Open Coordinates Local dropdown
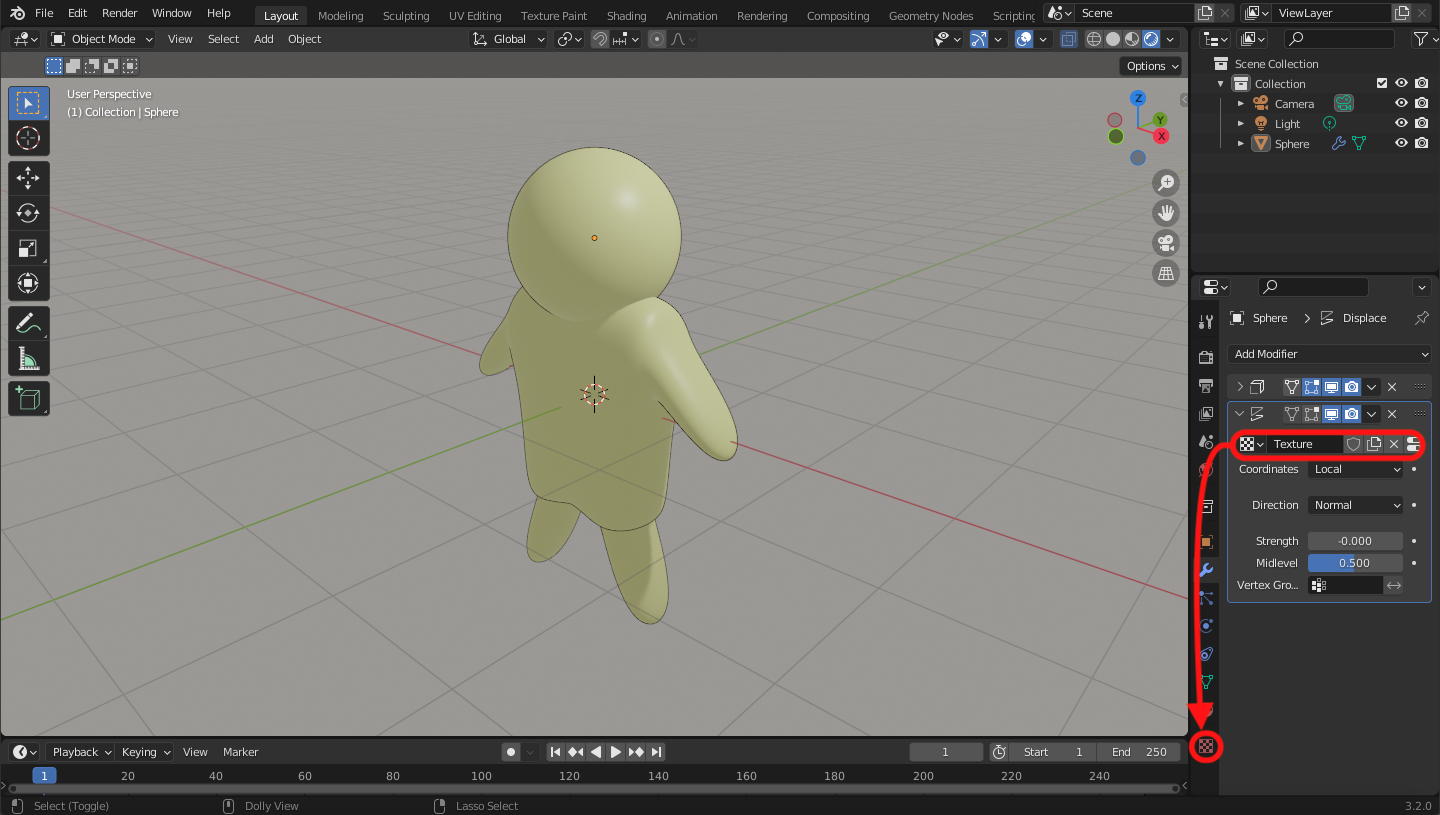This screenshot has width=1440, height=815. (x=1355, y=469)
